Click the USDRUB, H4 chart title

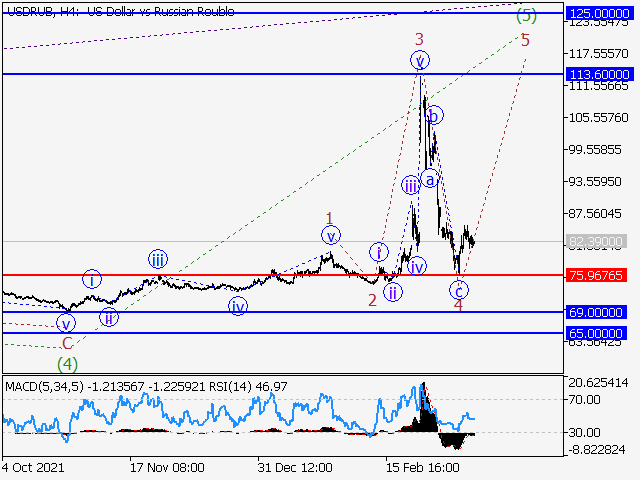[x=121, y=11]
